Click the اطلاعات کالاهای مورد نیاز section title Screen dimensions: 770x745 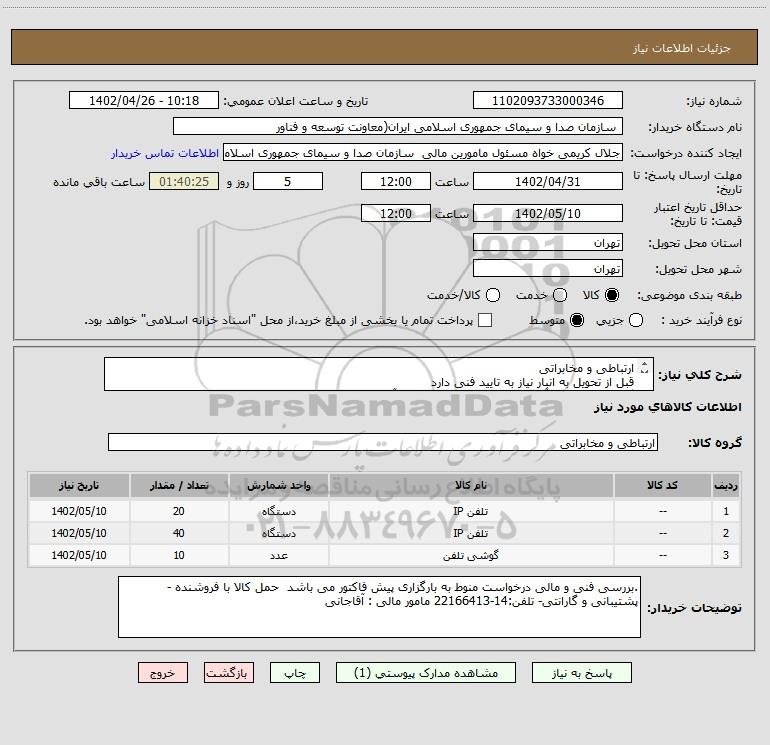coord(668,407)
